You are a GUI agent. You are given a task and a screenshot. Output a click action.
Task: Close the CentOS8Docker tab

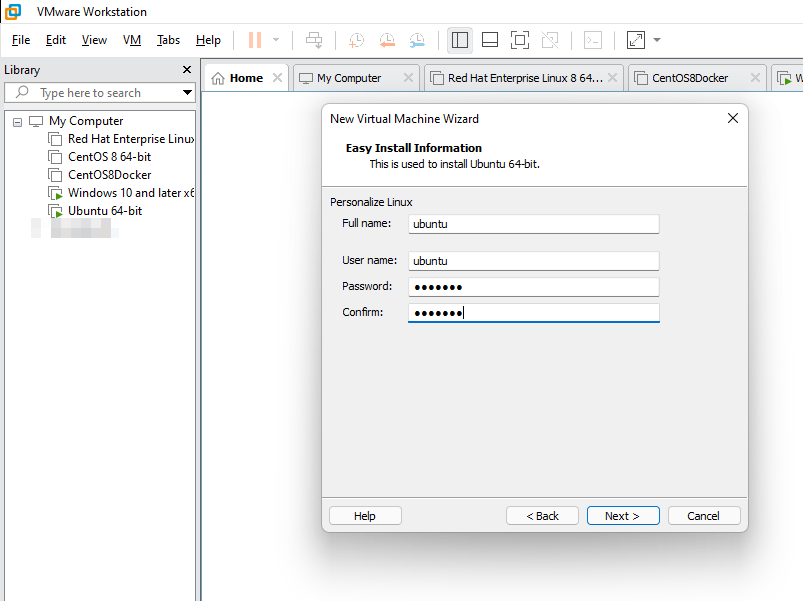tap(755, 77)
